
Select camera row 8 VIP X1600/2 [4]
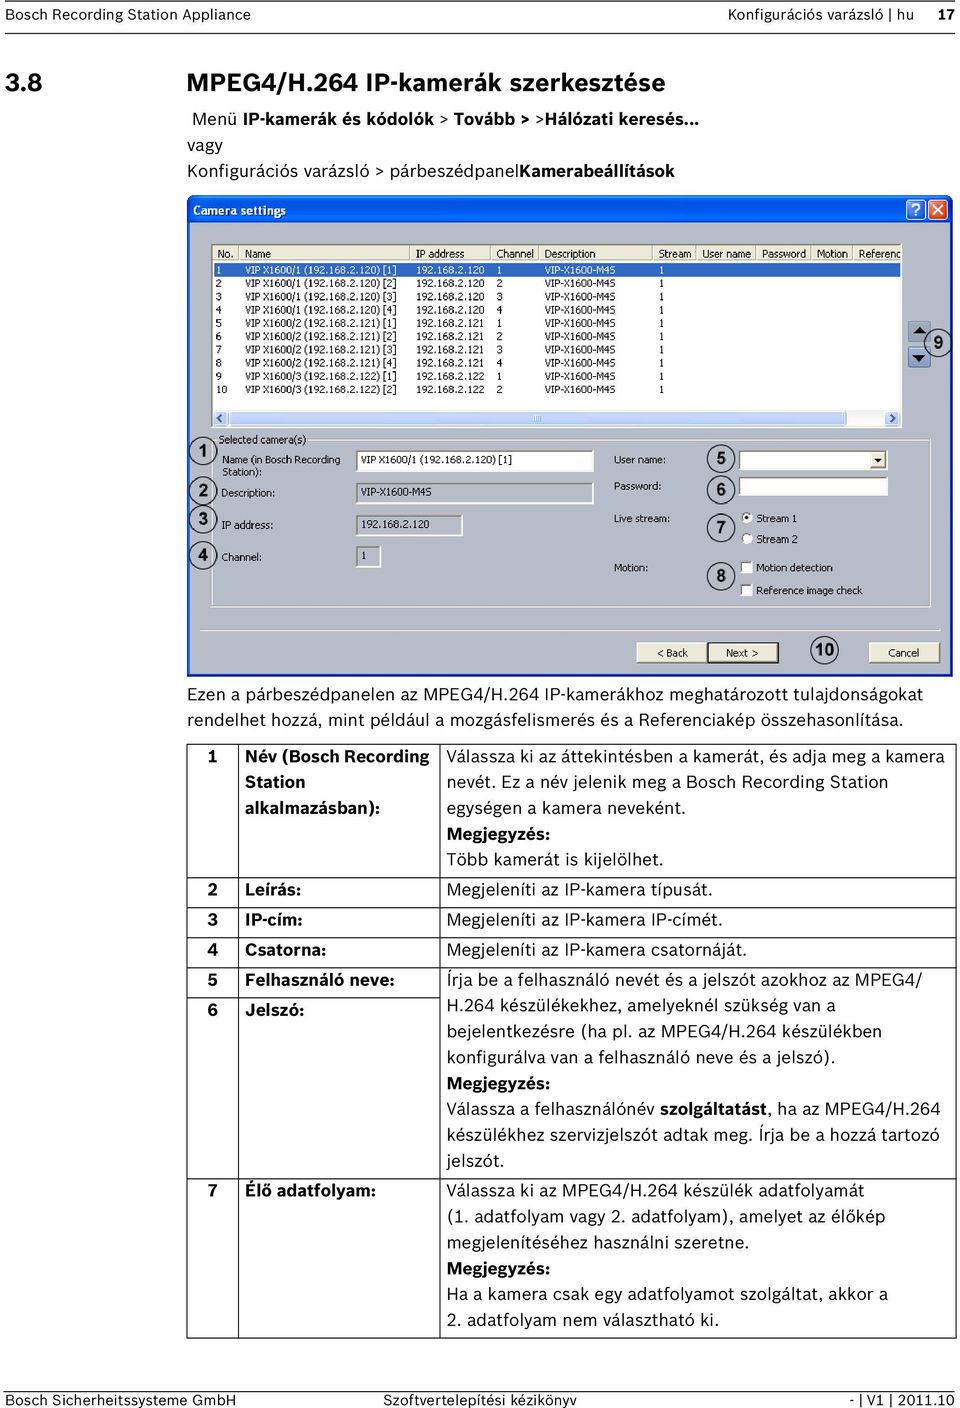point(557,363)
